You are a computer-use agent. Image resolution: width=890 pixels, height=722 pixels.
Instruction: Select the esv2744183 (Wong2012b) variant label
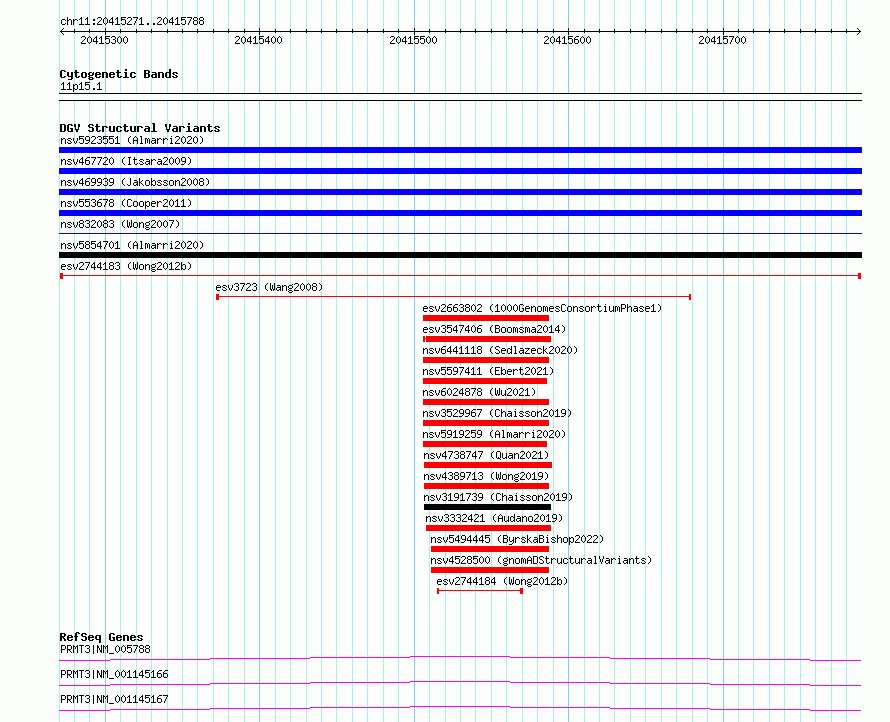[x=125, y=266]
